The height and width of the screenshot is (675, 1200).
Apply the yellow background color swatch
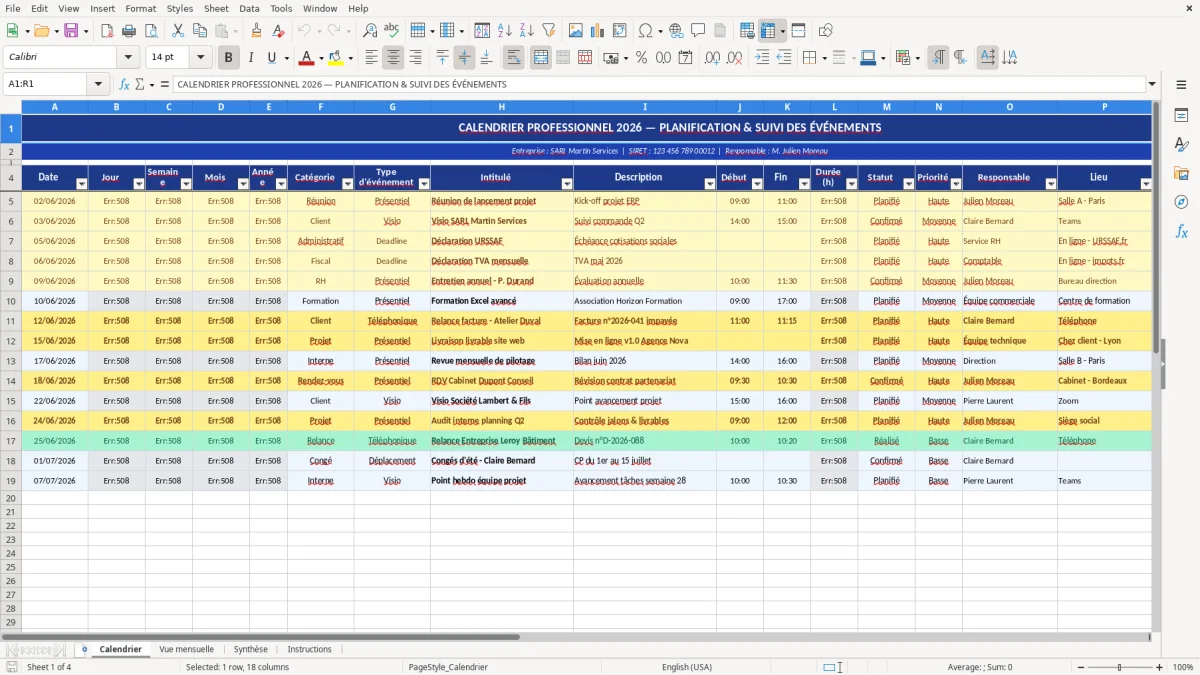336,58
